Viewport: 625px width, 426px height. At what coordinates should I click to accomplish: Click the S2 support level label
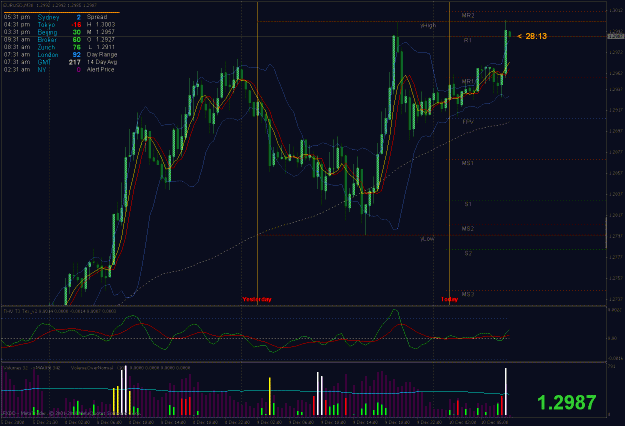coord(468,253)
